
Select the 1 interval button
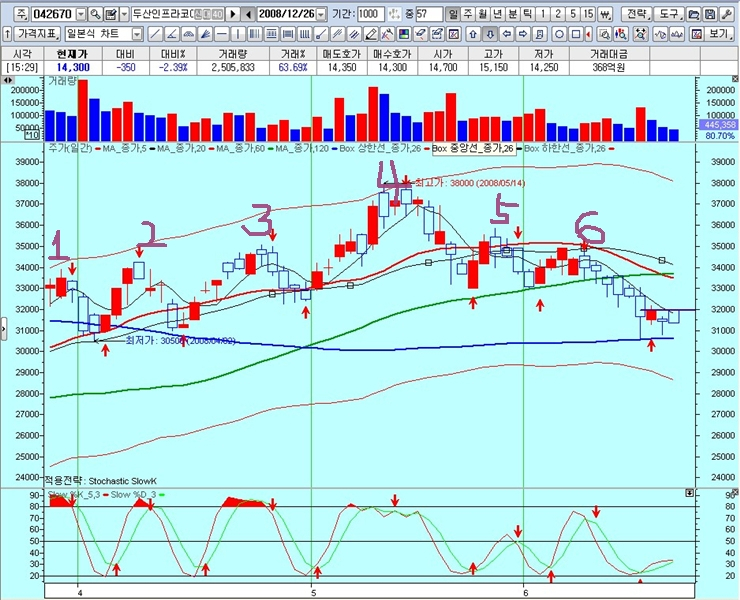coord(543,14)
